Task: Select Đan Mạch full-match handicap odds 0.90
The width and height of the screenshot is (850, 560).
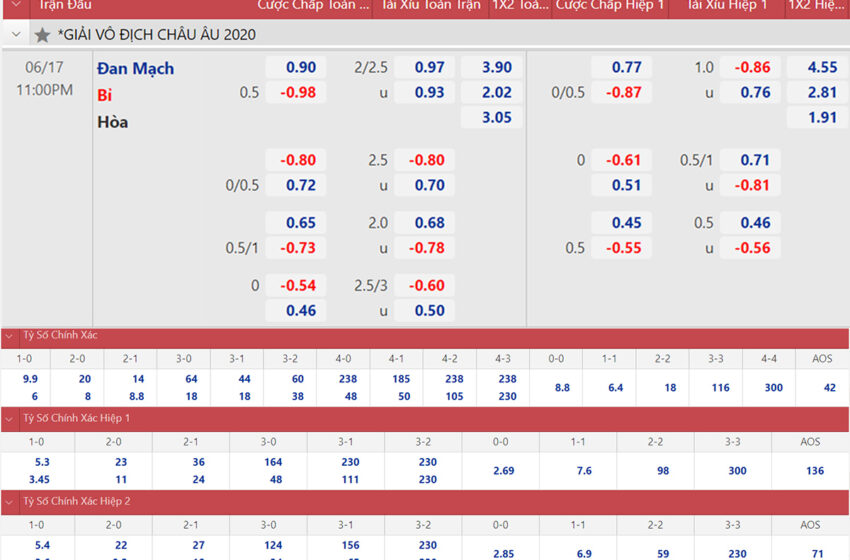Action: [x=300, y=68]
